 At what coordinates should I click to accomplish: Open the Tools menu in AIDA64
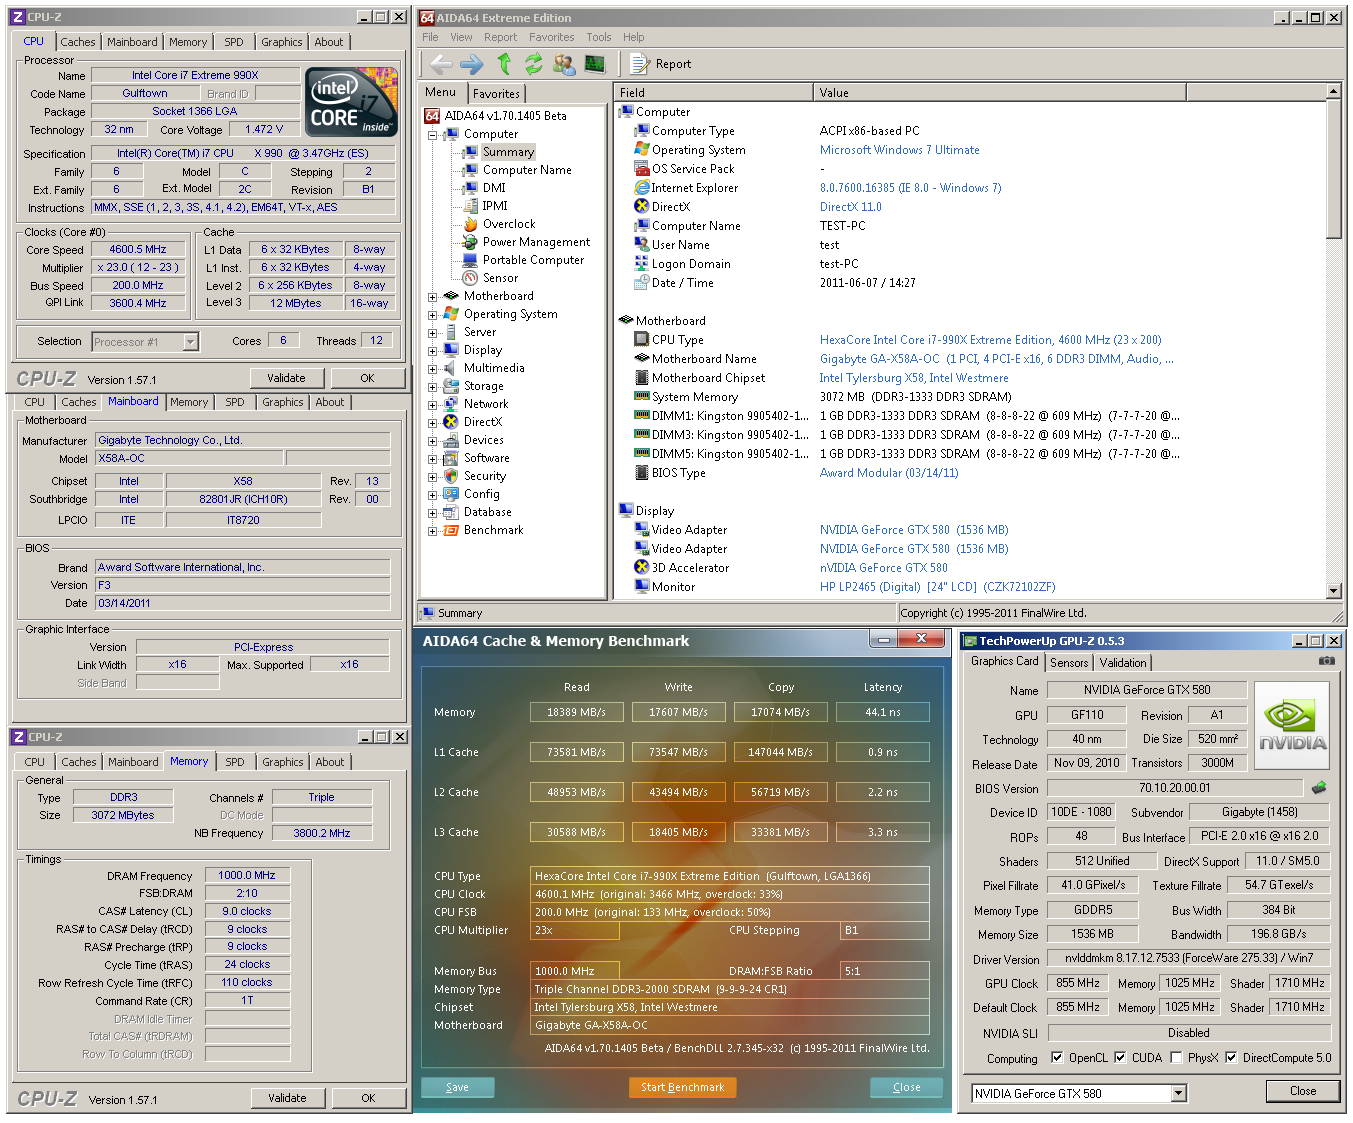pos(599,37)
